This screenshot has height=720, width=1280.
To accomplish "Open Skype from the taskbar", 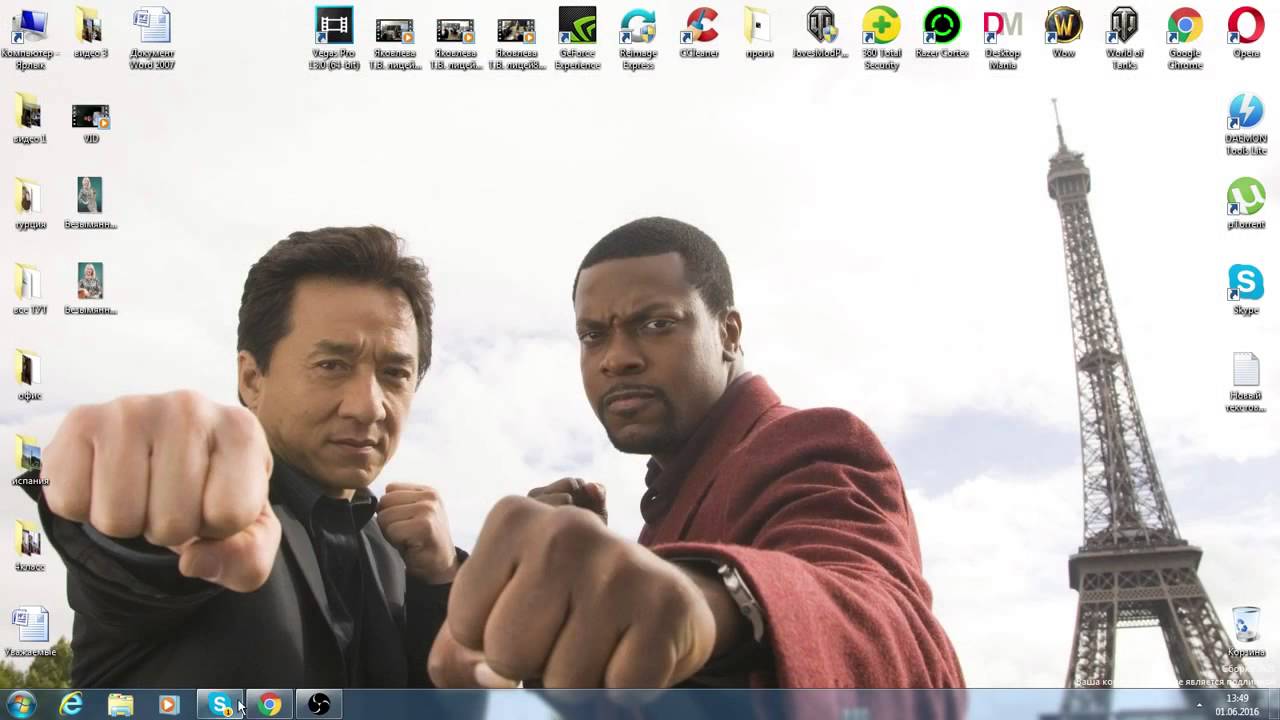I will click(221, 705).
